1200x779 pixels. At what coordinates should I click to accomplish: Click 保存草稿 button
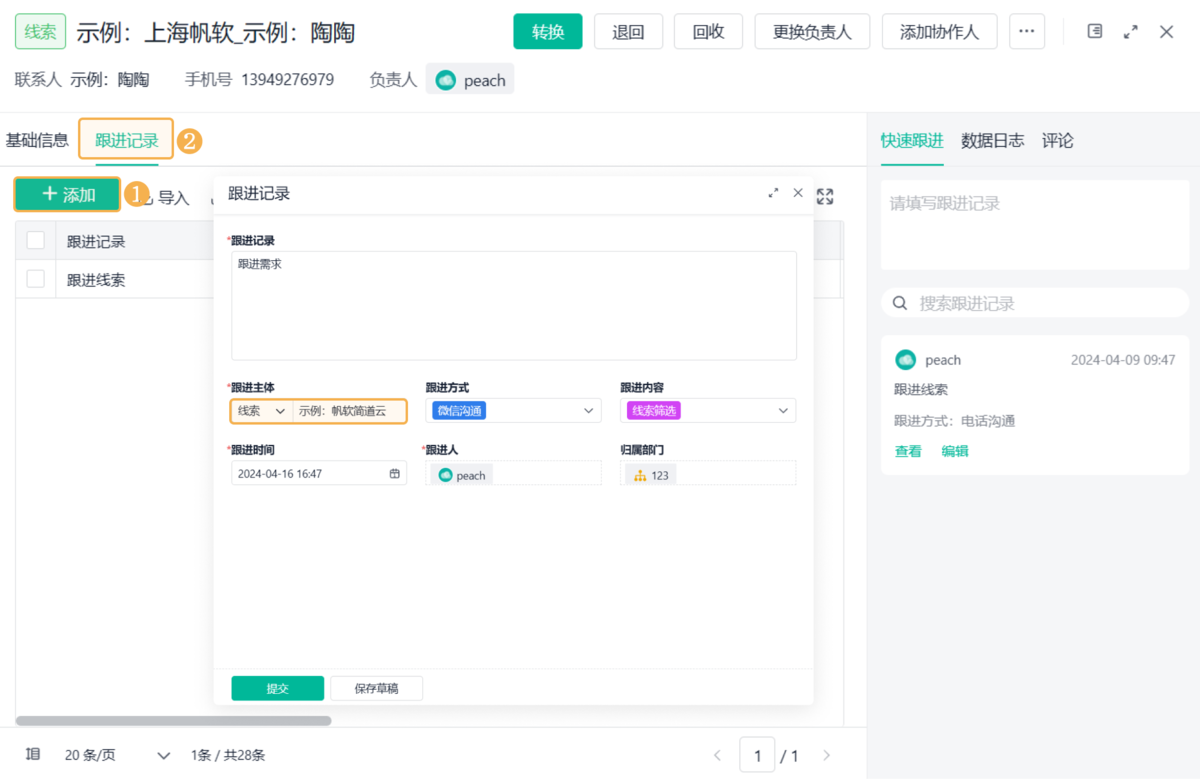pos(376,688)
